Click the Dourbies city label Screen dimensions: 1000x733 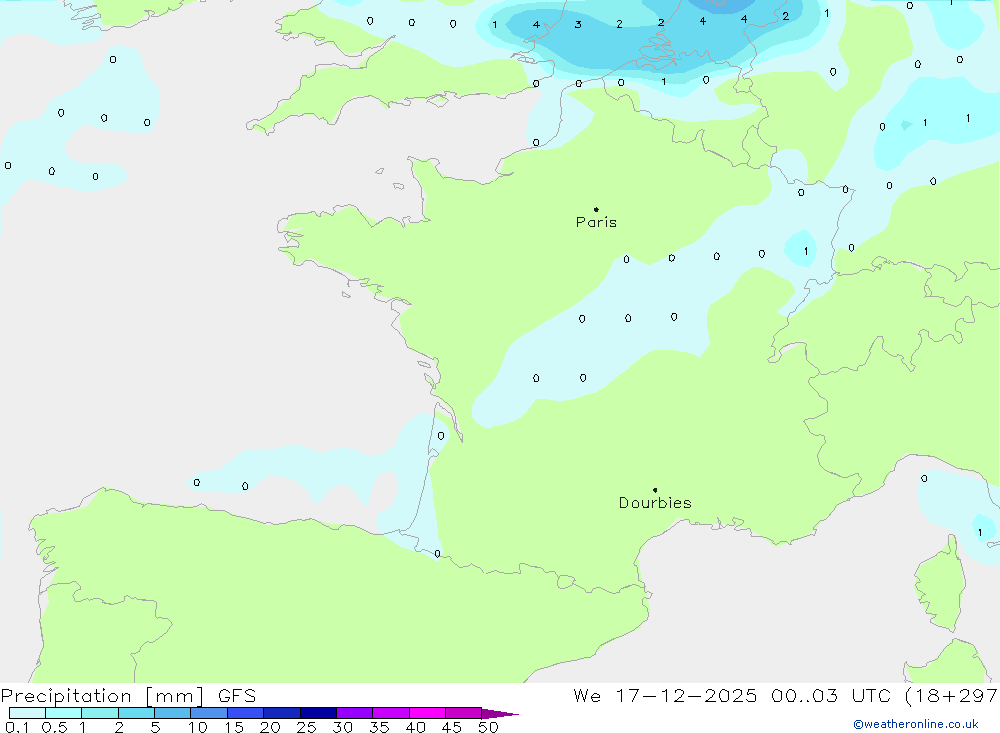coord(655,503)
